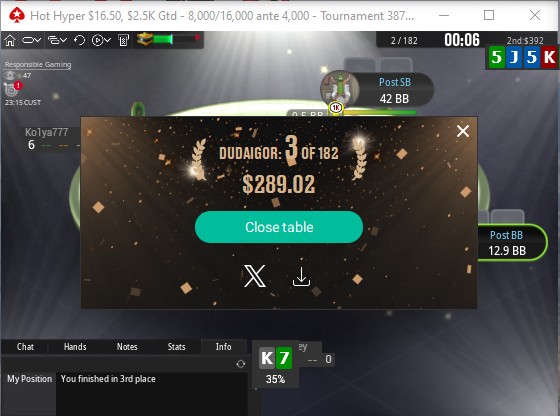Image resolution: width=560 pixels, height=416 pixels.
Task: Open the cashier chips icon
Action: (123, 40)
